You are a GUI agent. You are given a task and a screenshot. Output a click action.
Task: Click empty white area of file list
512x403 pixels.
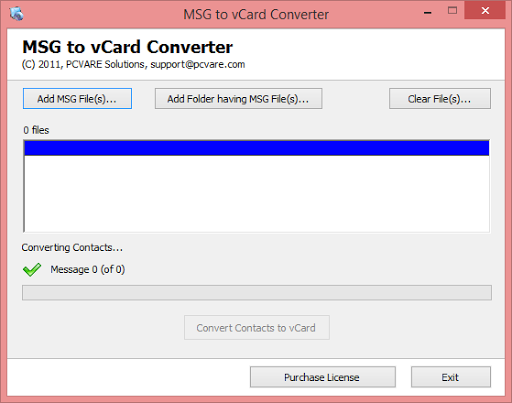coord(257,193)
